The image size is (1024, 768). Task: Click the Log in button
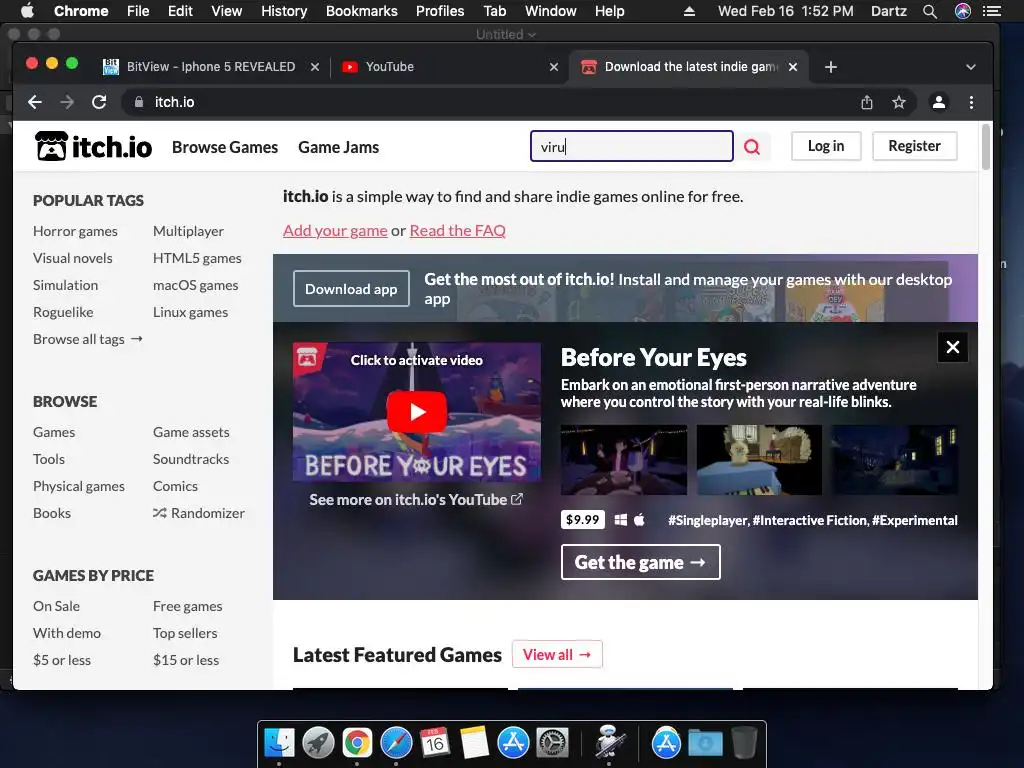coord(826,146)
